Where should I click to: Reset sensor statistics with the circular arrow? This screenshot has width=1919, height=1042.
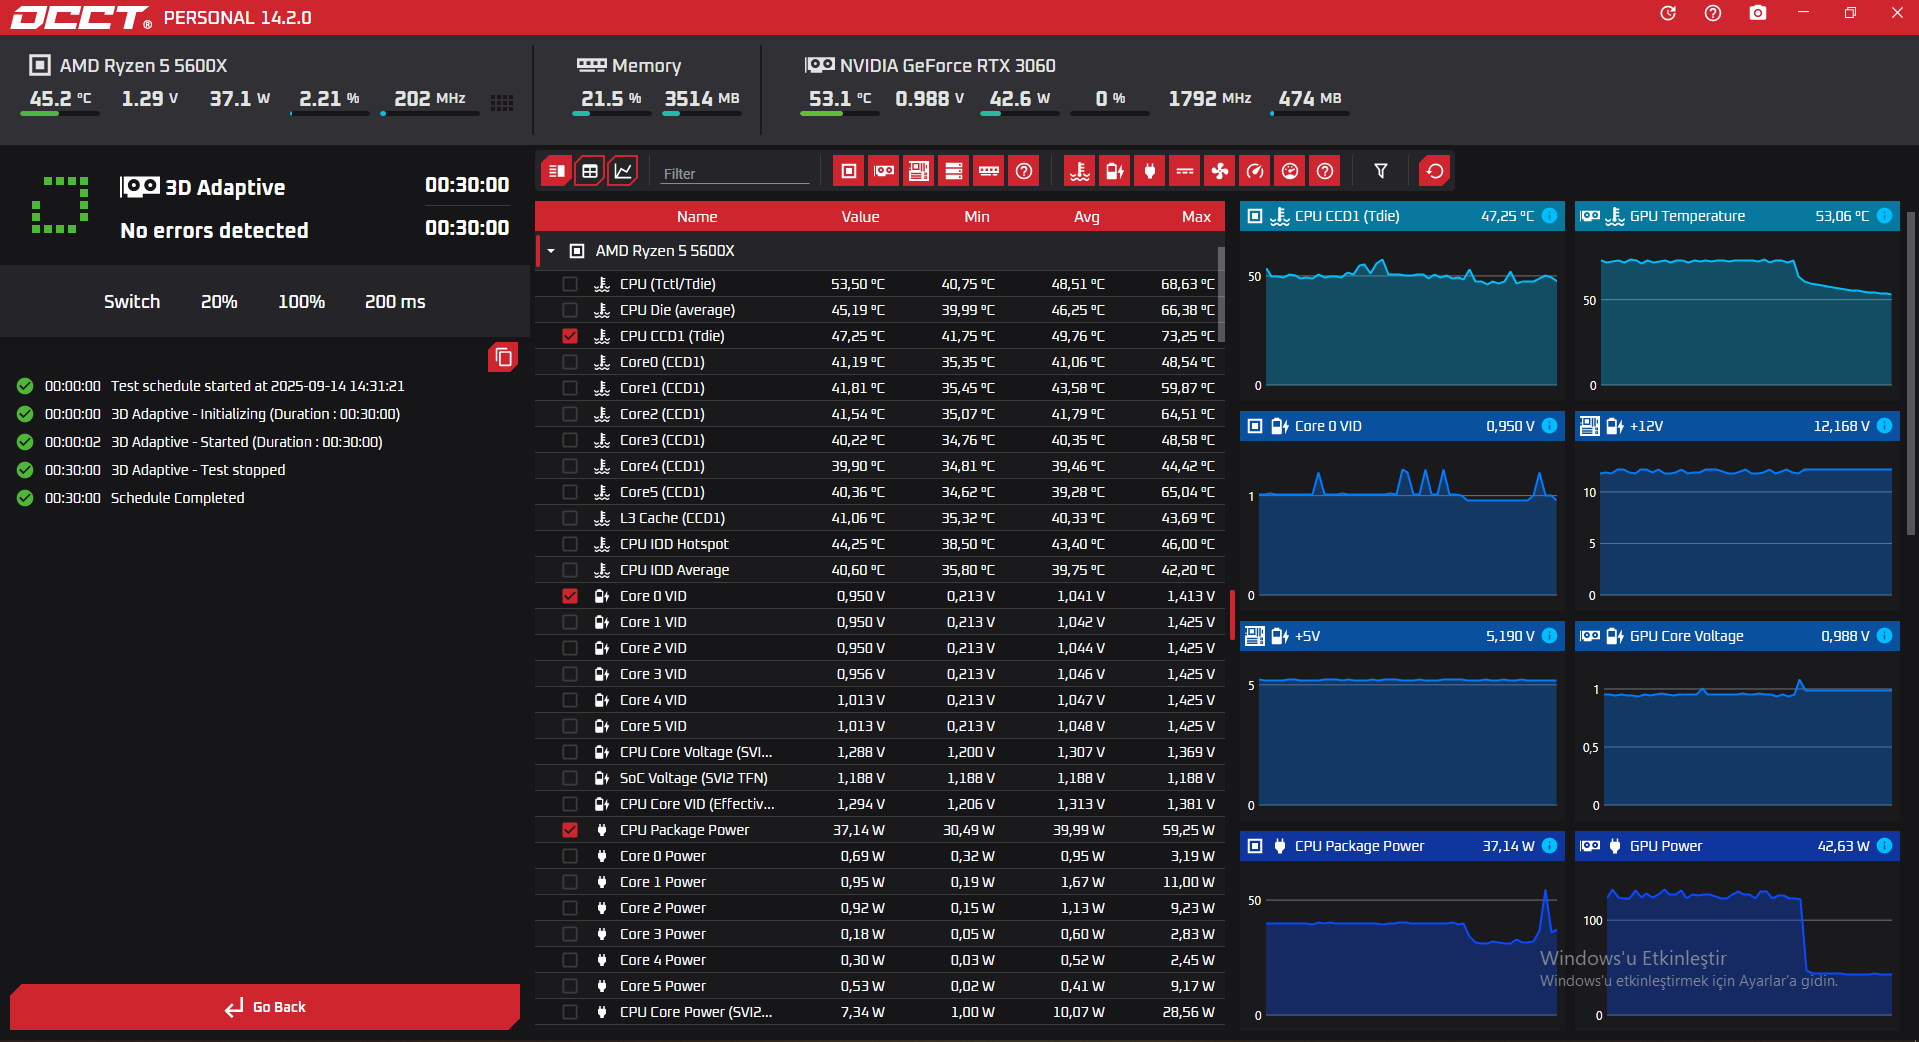[x=1435, y=171]
